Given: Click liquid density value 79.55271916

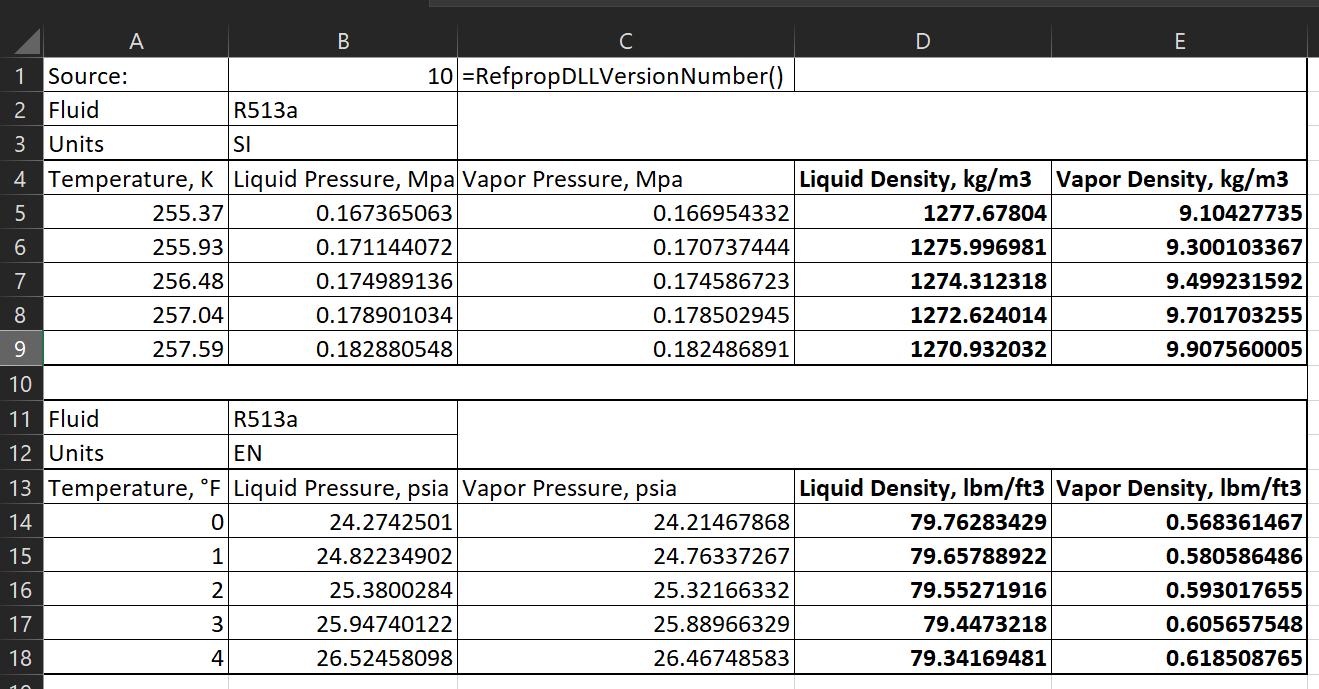Looking at the screenshot, I should tap(923, 589).
